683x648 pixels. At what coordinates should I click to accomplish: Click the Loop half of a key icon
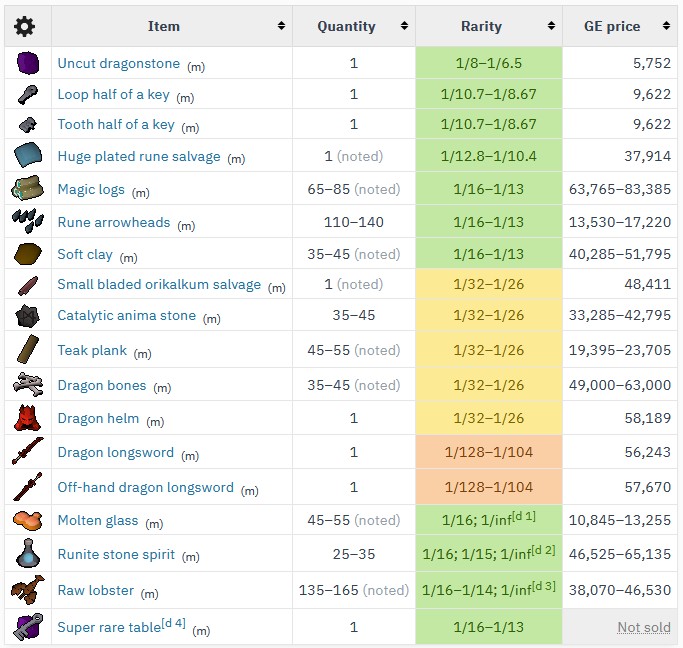coord(28,94)
